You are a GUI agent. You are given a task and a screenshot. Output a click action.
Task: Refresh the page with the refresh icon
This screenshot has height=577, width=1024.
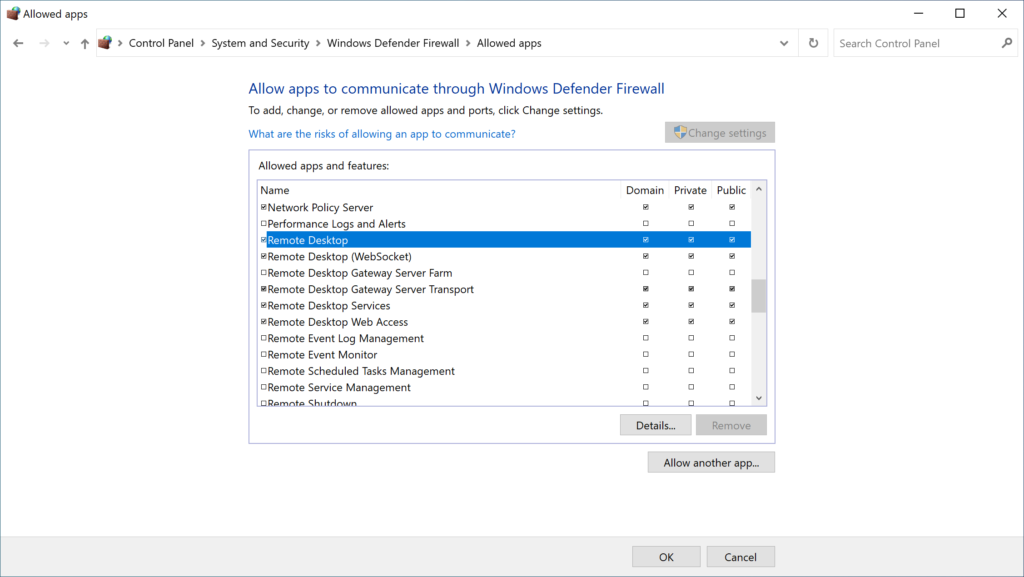point(812,42)
